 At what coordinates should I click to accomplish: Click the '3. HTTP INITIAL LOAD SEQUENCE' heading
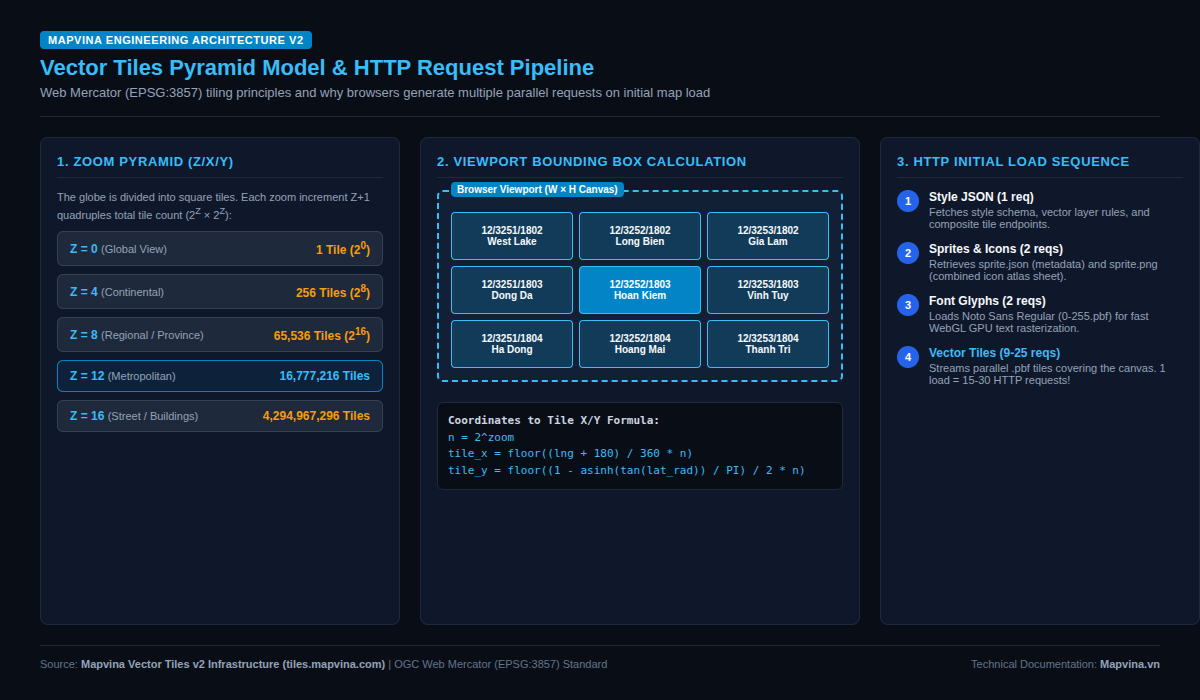pos(1013,161)
